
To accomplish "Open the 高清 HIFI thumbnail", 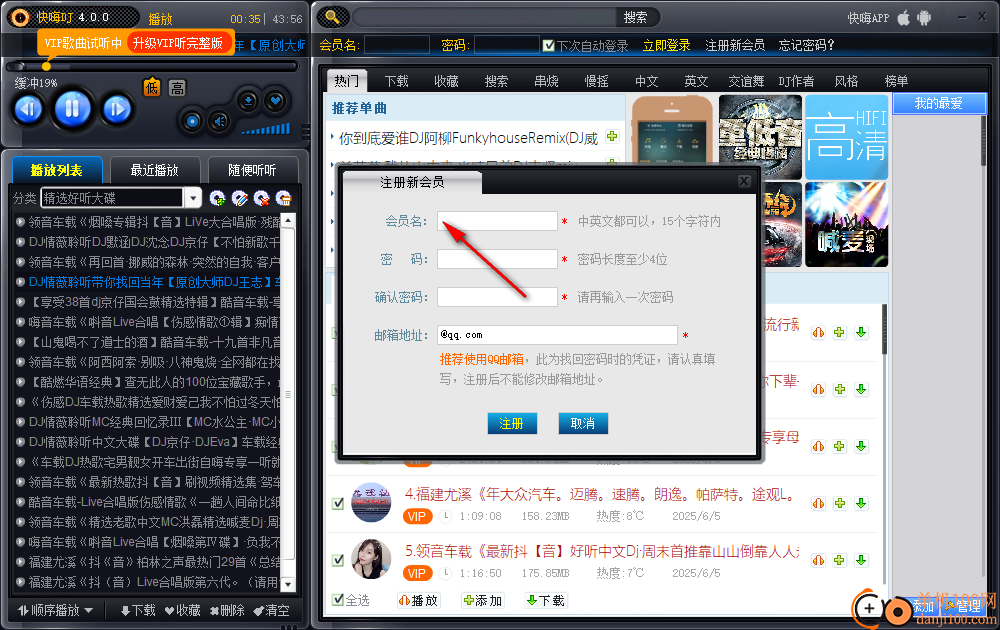I will click(846, 137).
